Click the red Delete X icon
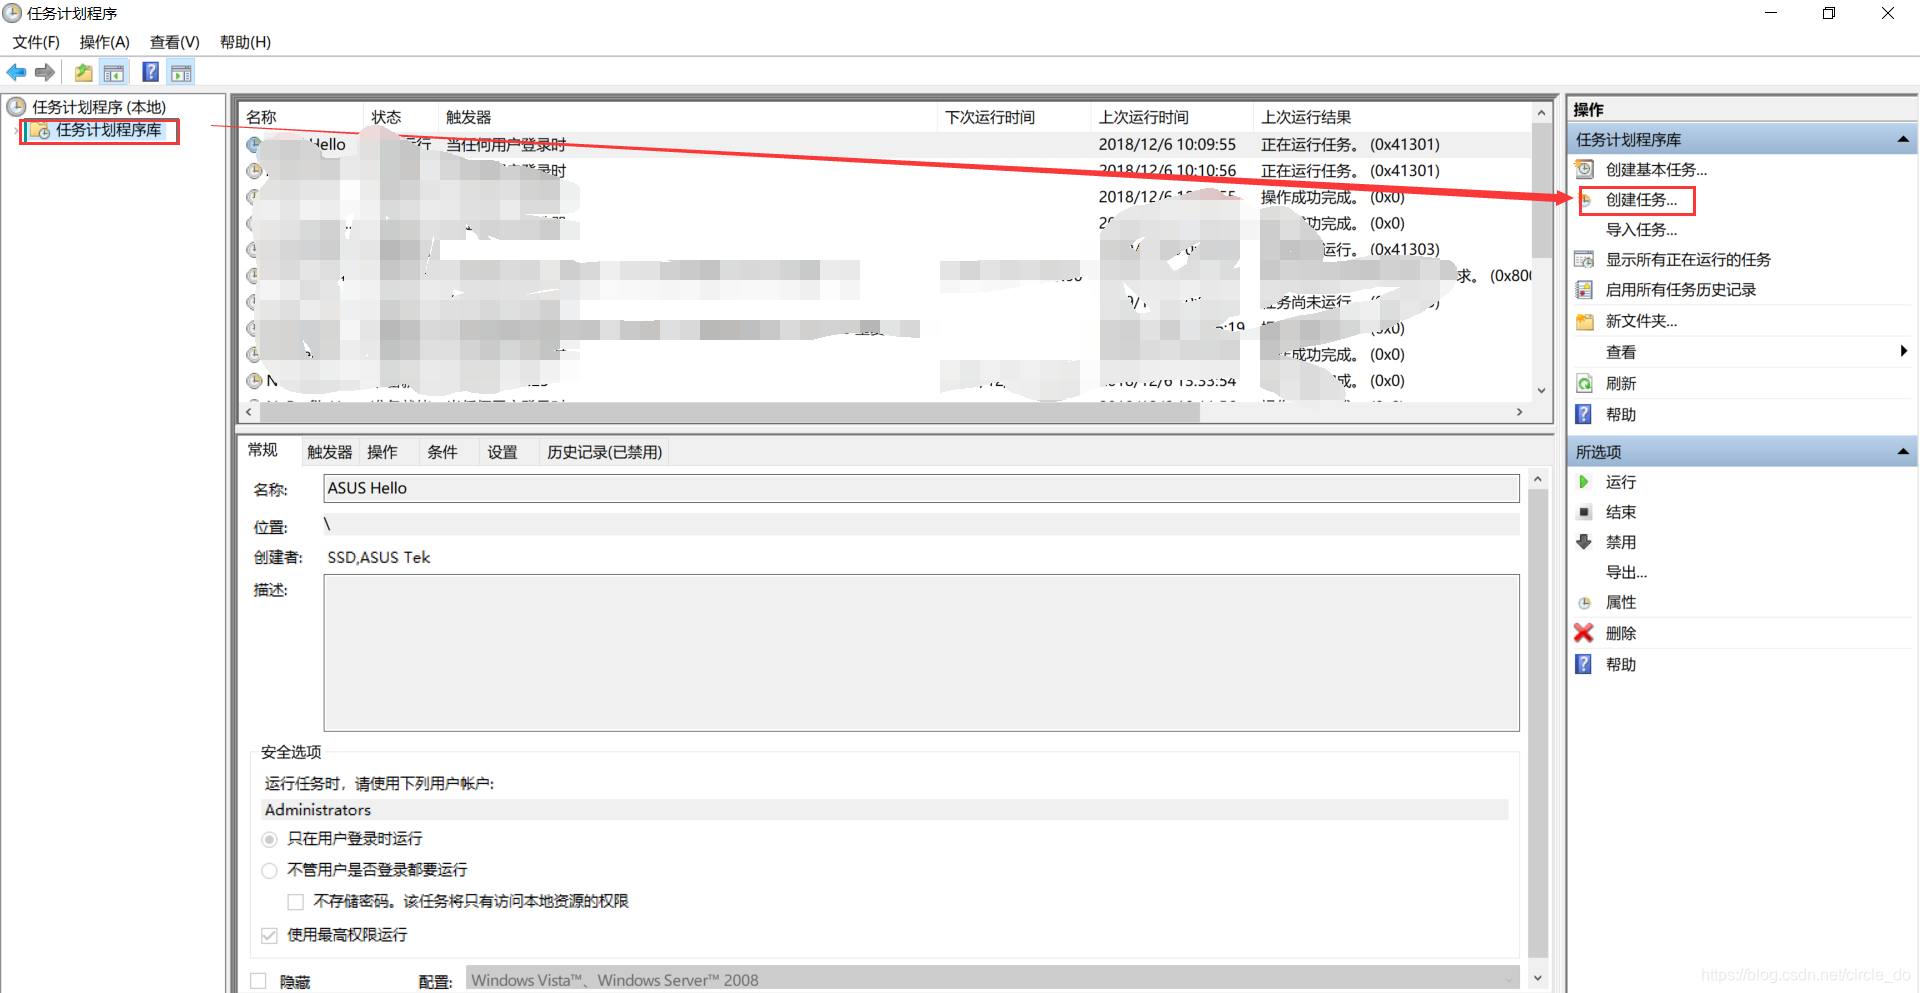1920x993 pixels. pyautogui.click(x=1584, y=633)
